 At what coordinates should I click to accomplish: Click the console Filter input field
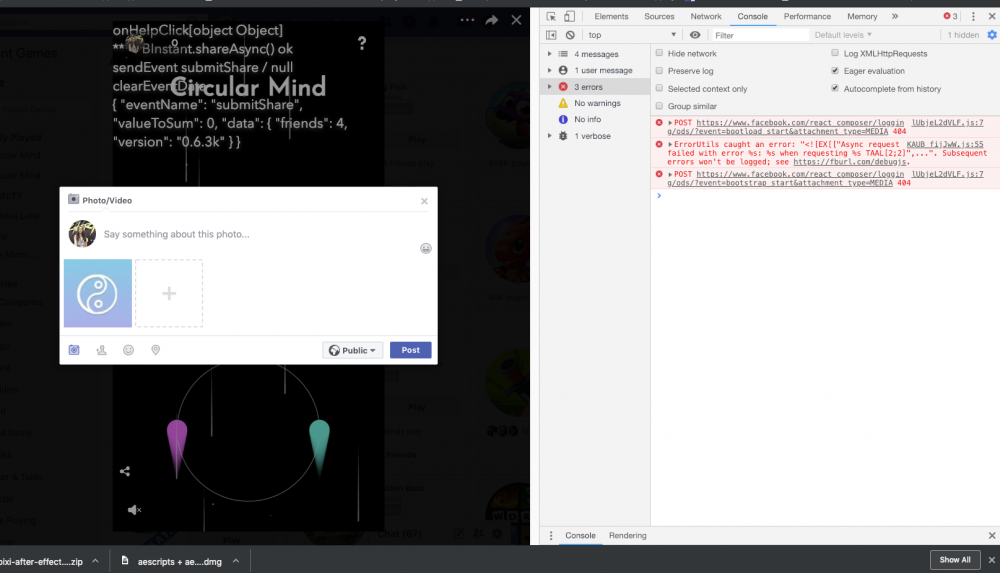pos(760,35)
